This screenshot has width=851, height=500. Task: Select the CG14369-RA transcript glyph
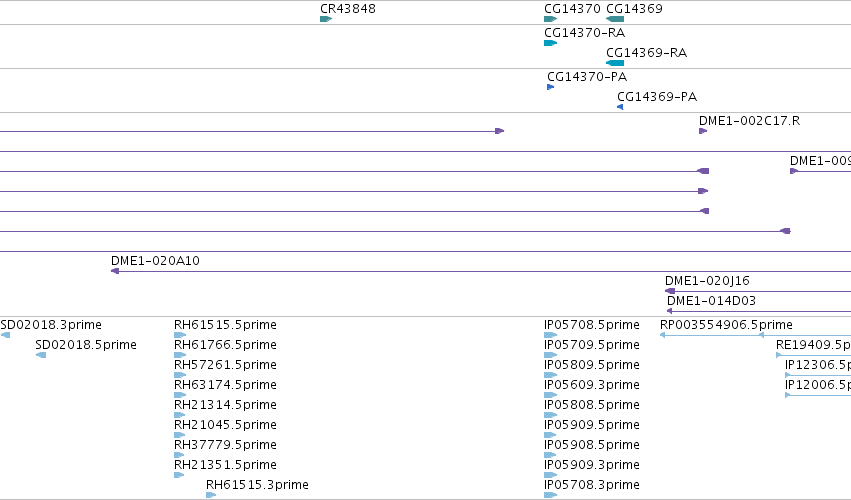[x=615, y=63]
